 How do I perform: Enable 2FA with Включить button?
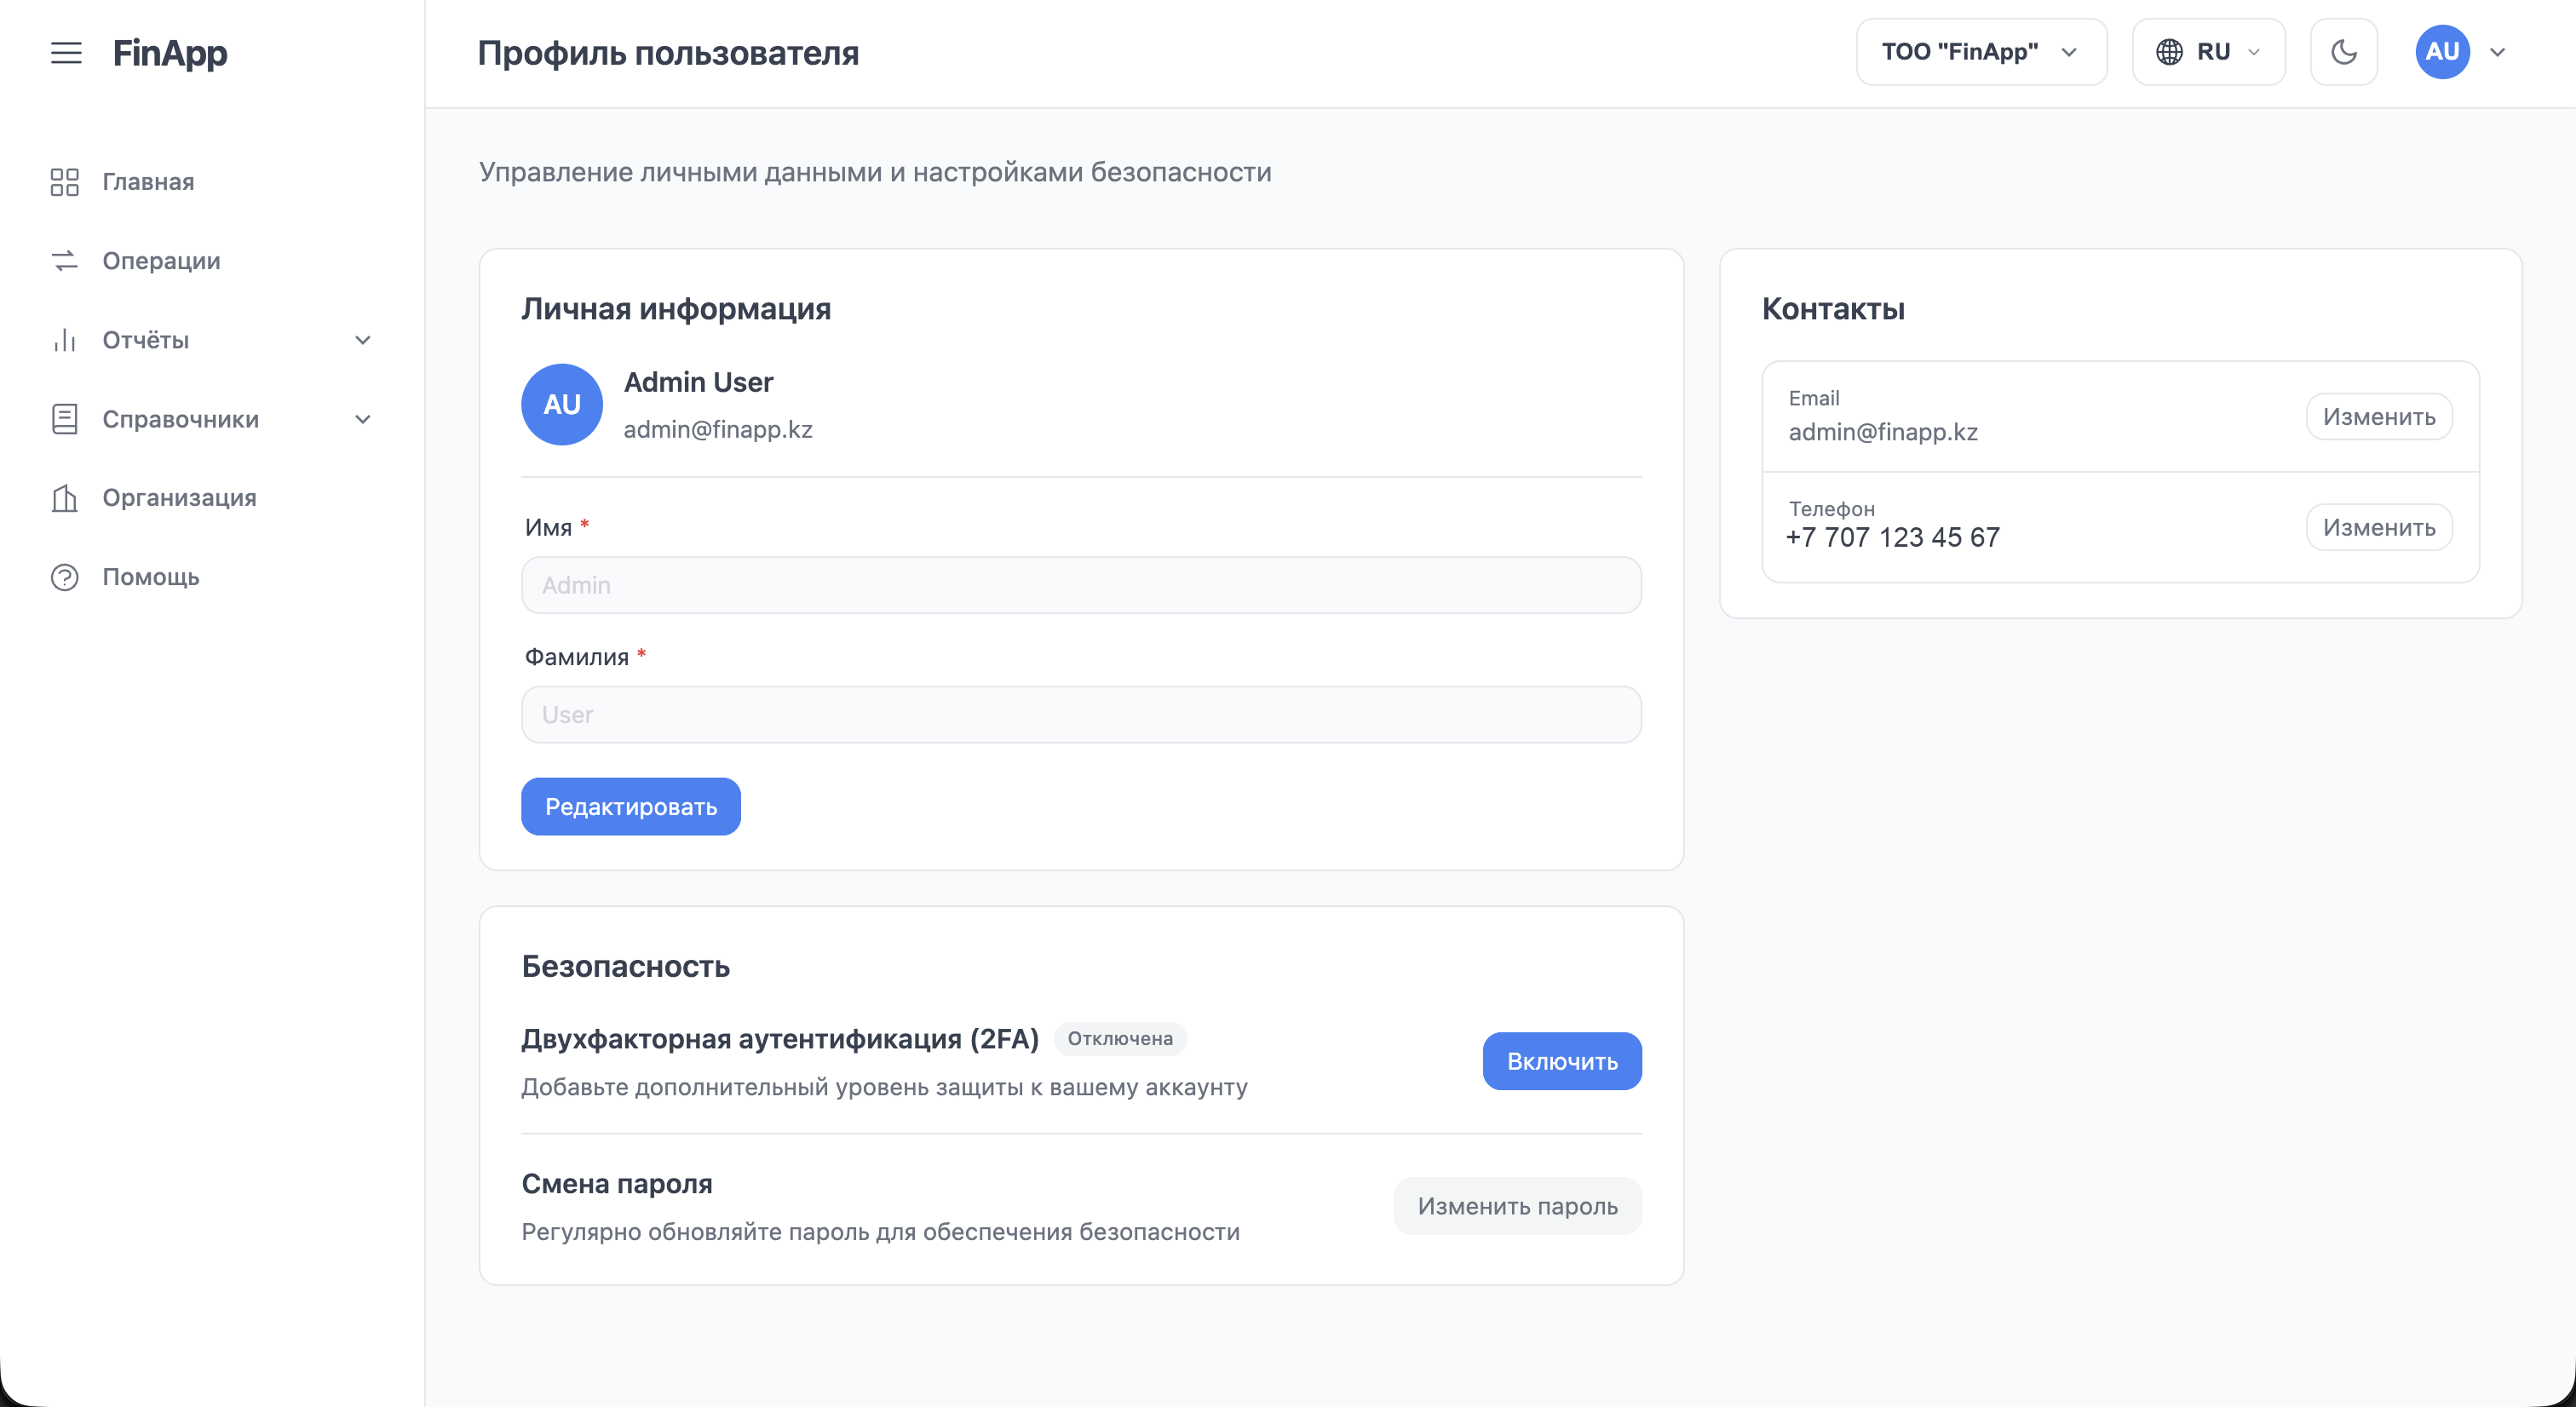pos(1562,1061)
